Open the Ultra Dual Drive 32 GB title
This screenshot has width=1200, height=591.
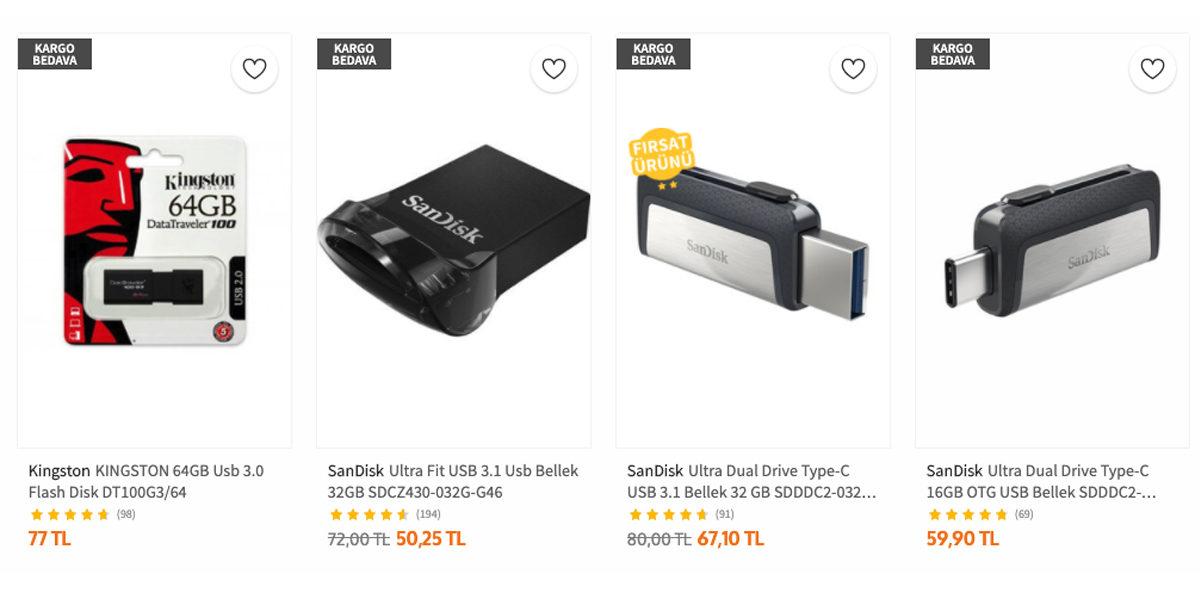click(x=752, y=481)
